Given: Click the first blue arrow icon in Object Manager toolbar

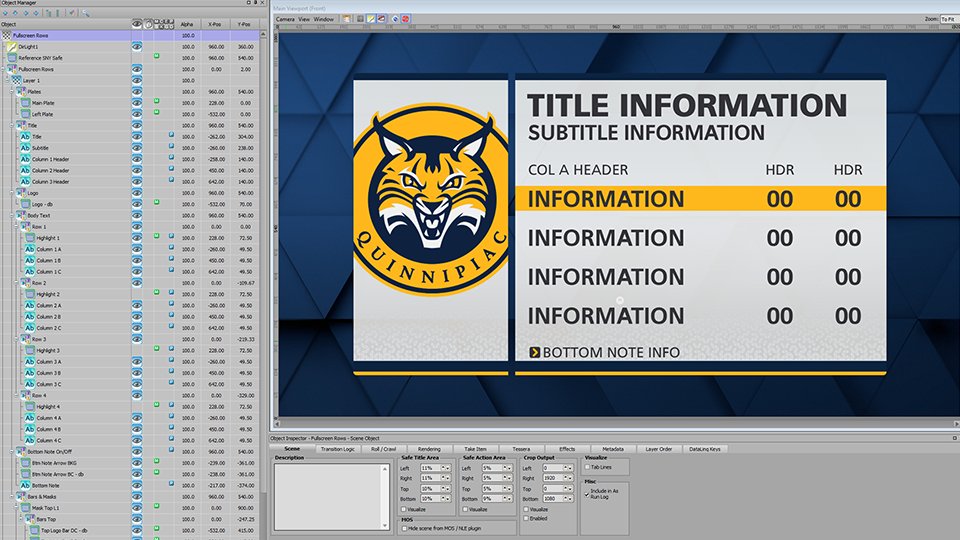Looking at the screenshot, I should coord(6,13).
